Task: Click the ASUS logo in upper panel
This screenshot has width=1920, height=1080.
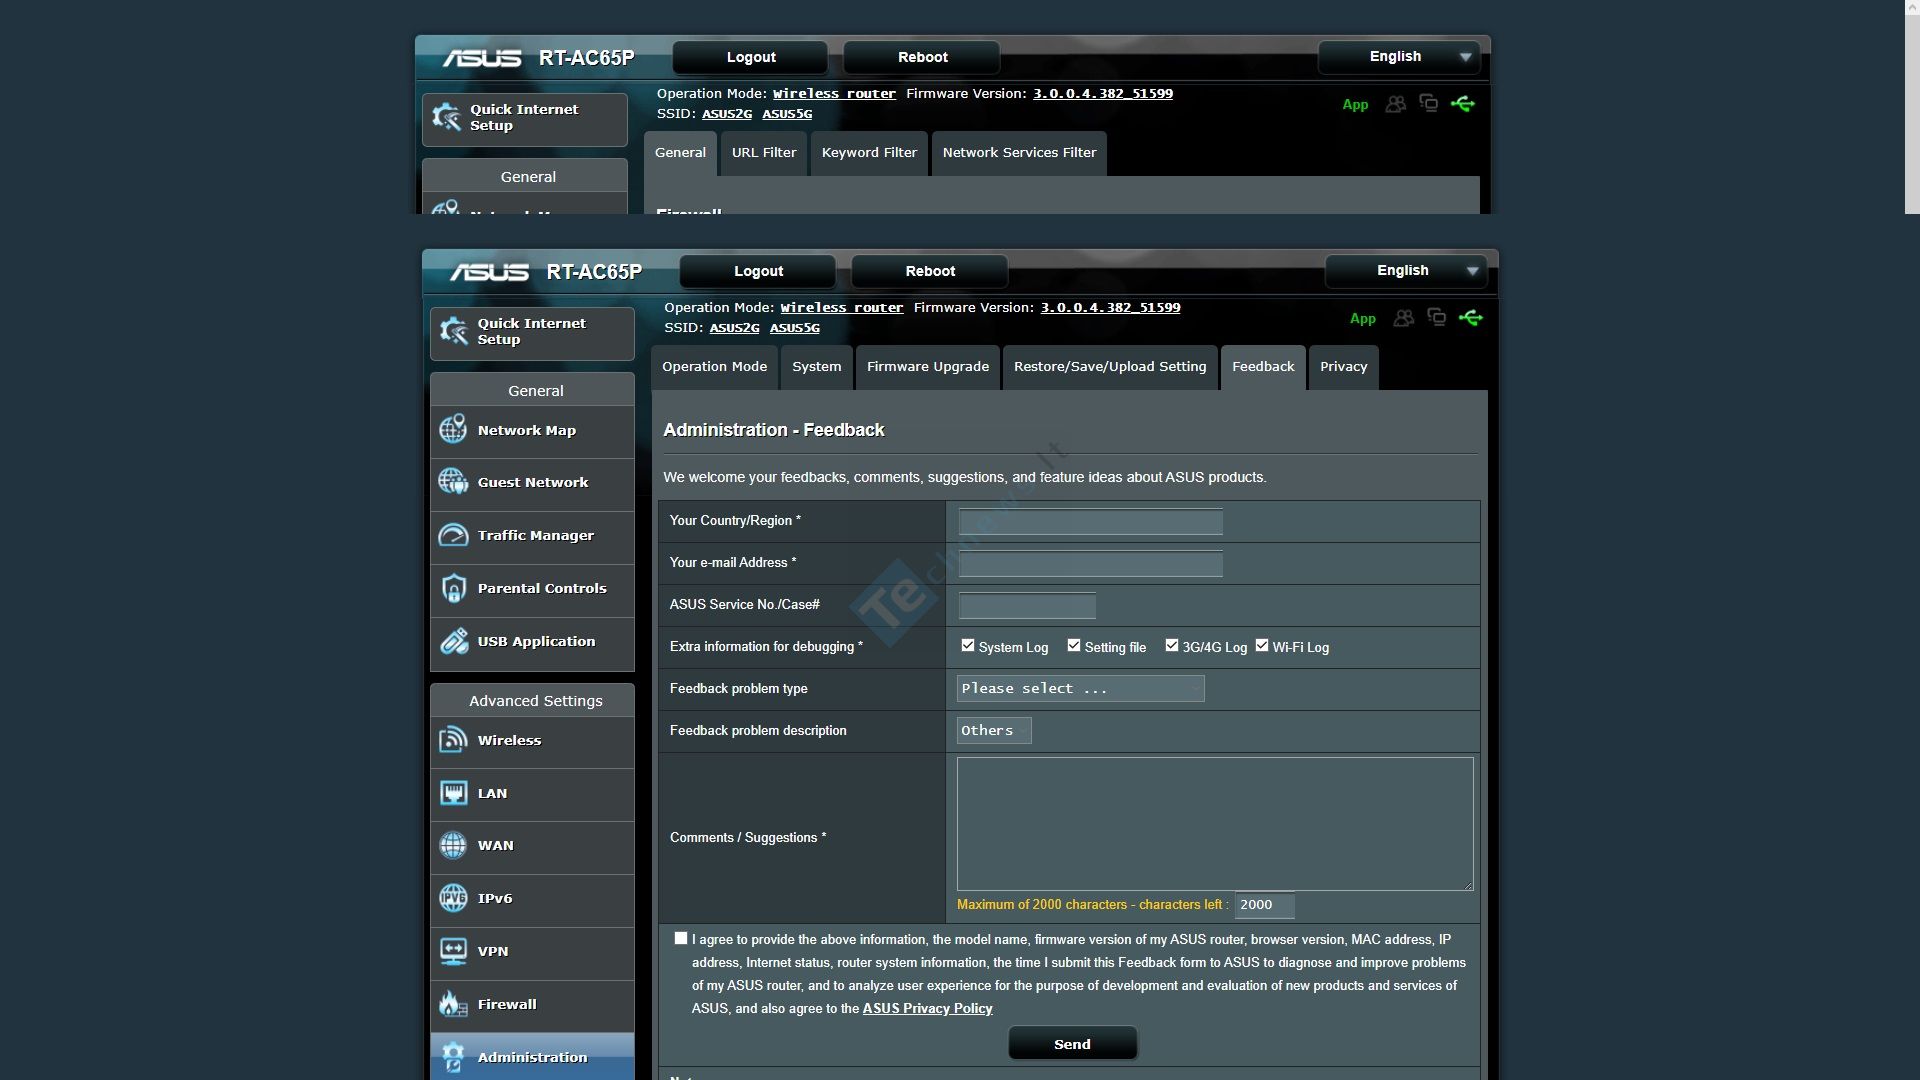Action: coord(482,58)
